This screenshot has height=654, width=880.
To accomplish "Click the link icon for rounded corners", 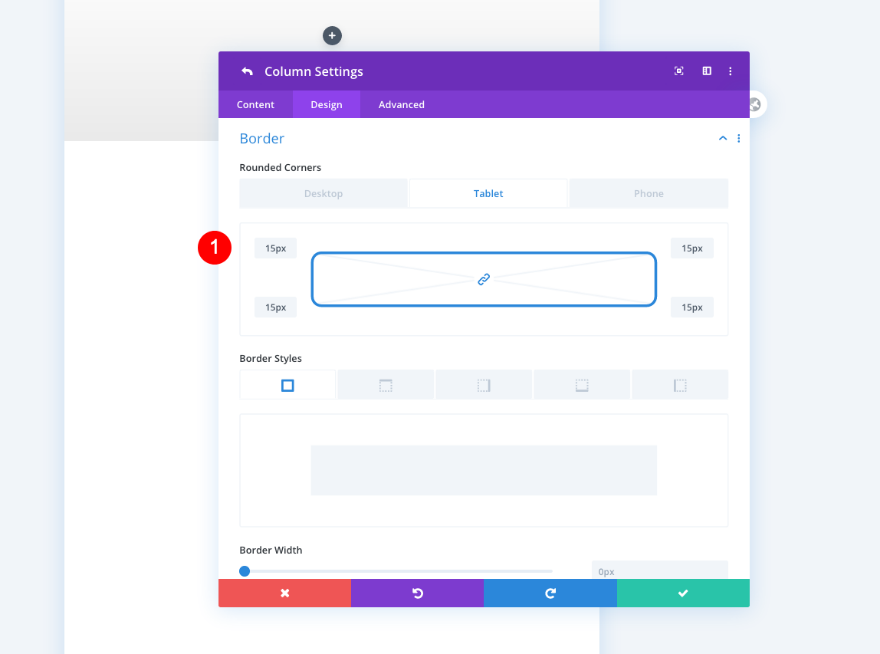I will [x=484, y=279].
